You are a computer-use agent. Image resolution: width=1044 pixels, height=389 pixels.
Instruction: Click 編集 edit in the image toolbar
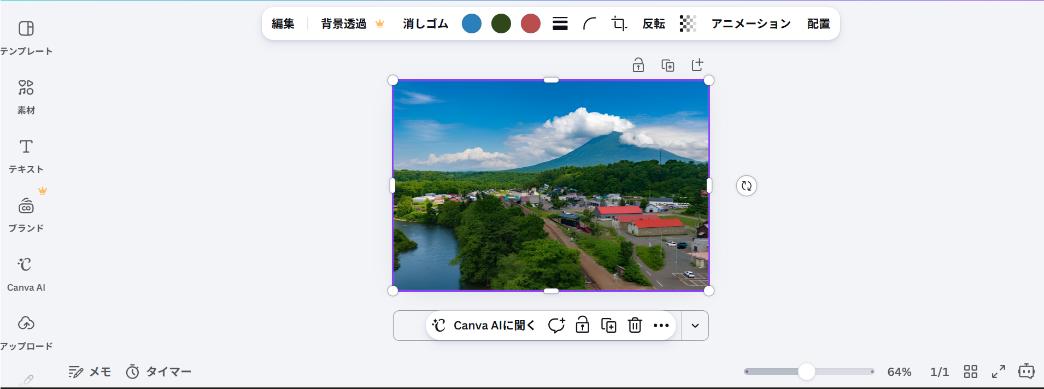pyautogui.click(x=283, y=24)
